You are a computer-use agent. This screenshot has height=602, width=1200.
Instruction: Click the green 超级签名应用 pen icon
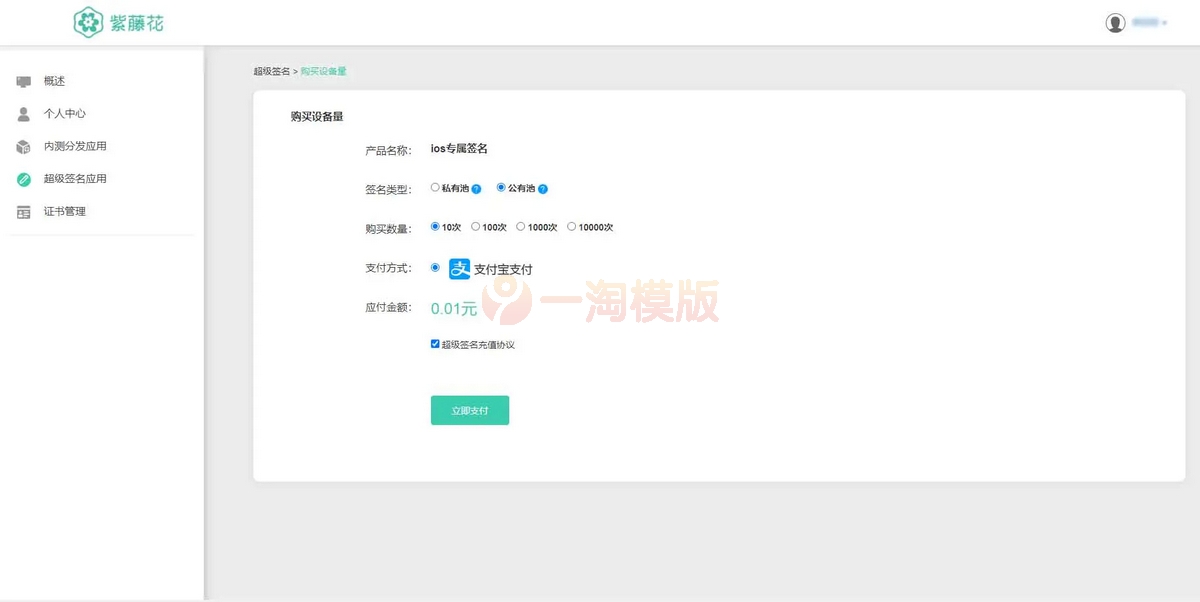pos(22,178)
